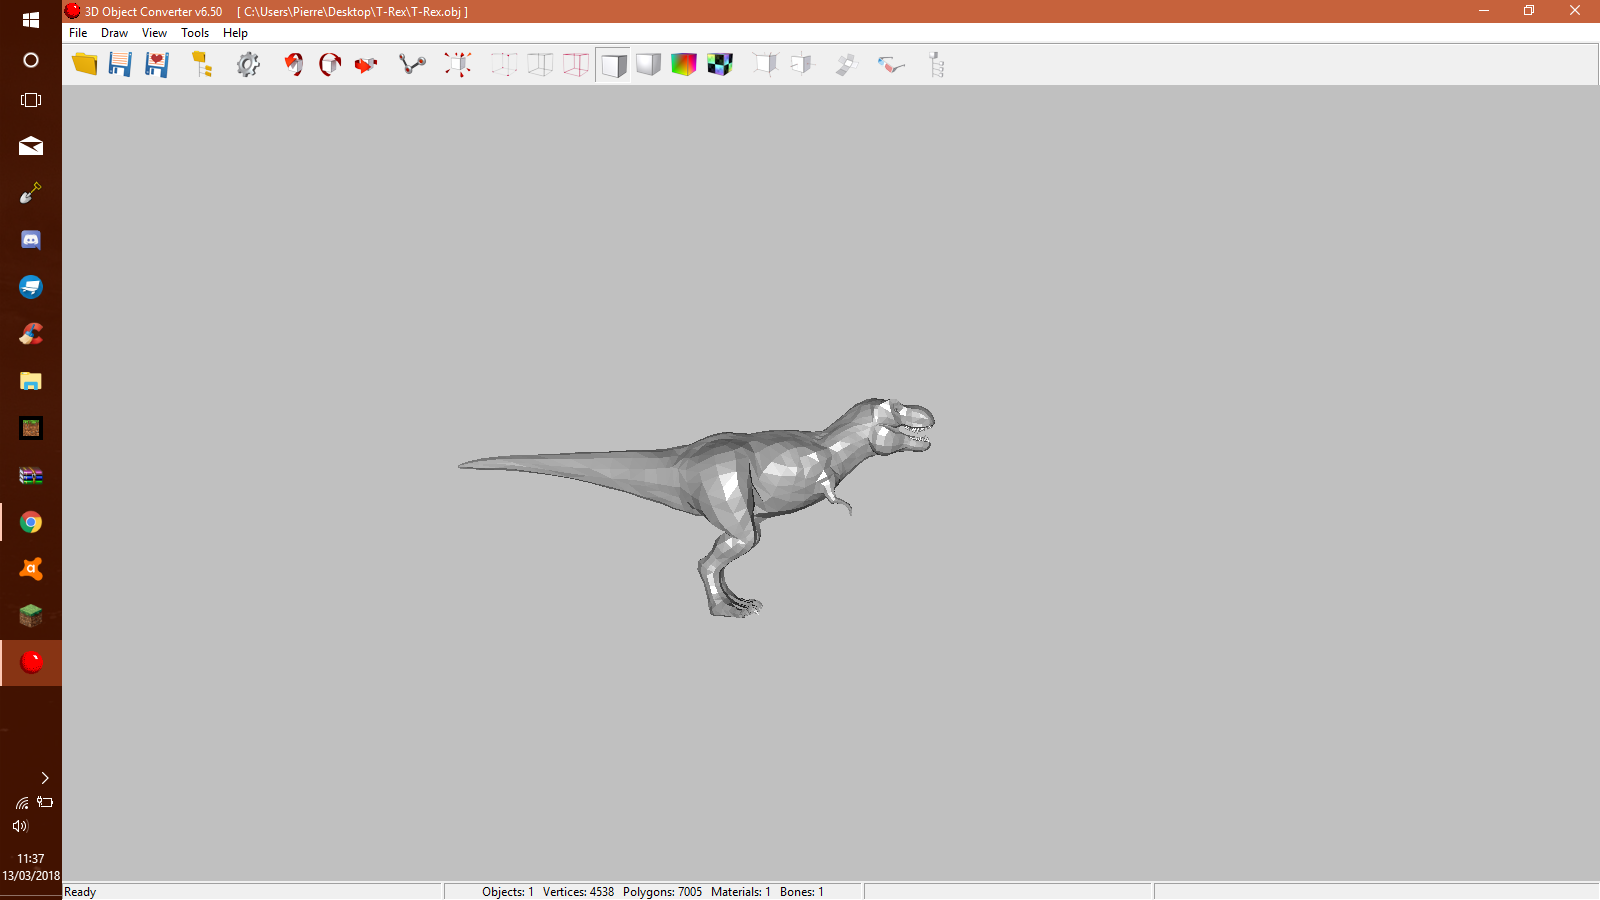
Task: Switch to the grey wireframe cube mode
Action: tap(540, 65)
